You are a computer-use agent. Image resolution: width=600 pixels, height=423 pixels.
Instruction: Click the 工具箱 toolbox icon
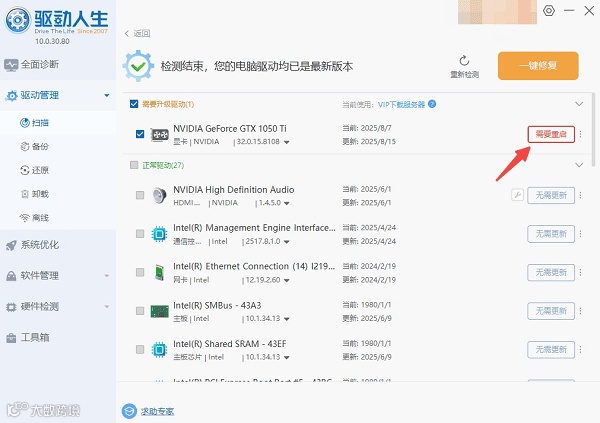pyautogui.click(x=11, y=338)
